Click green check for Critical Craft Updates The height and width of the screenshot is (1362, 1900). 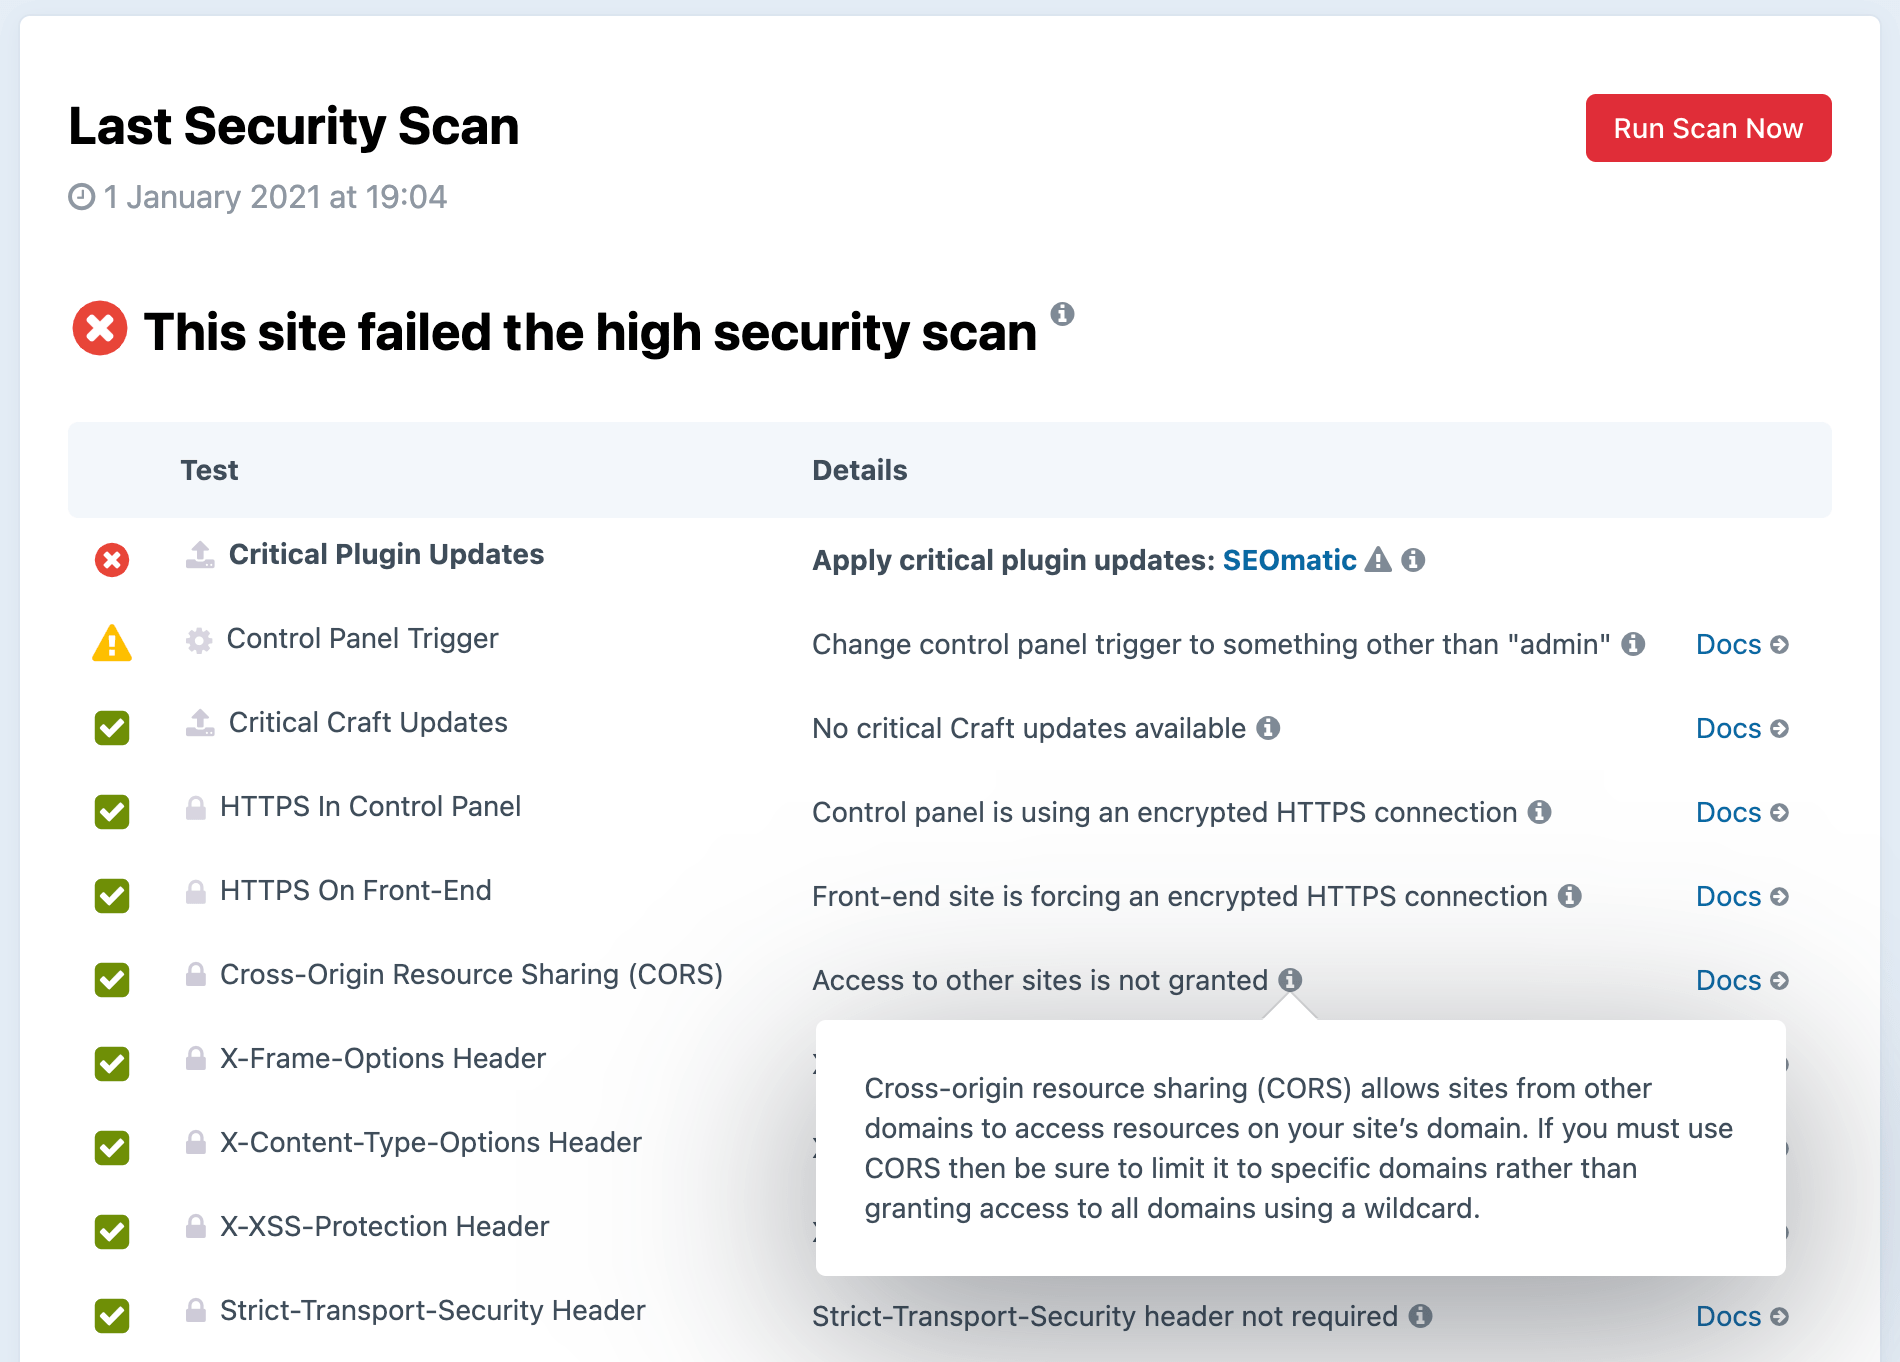point(112,728)
